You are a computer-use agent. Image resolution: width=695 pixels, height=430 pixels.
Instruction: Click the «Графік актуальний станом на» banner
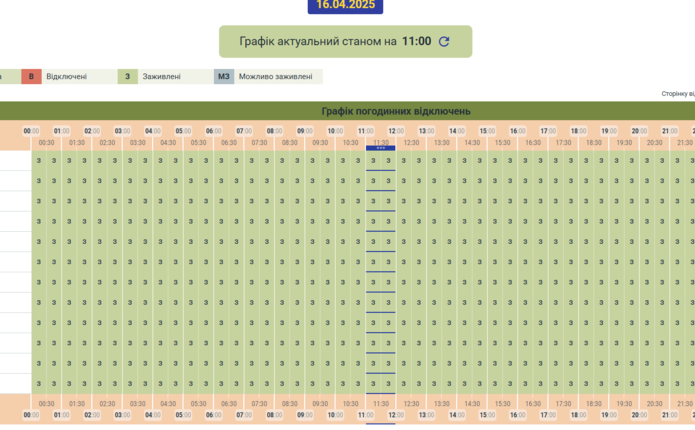click(320, 42)
